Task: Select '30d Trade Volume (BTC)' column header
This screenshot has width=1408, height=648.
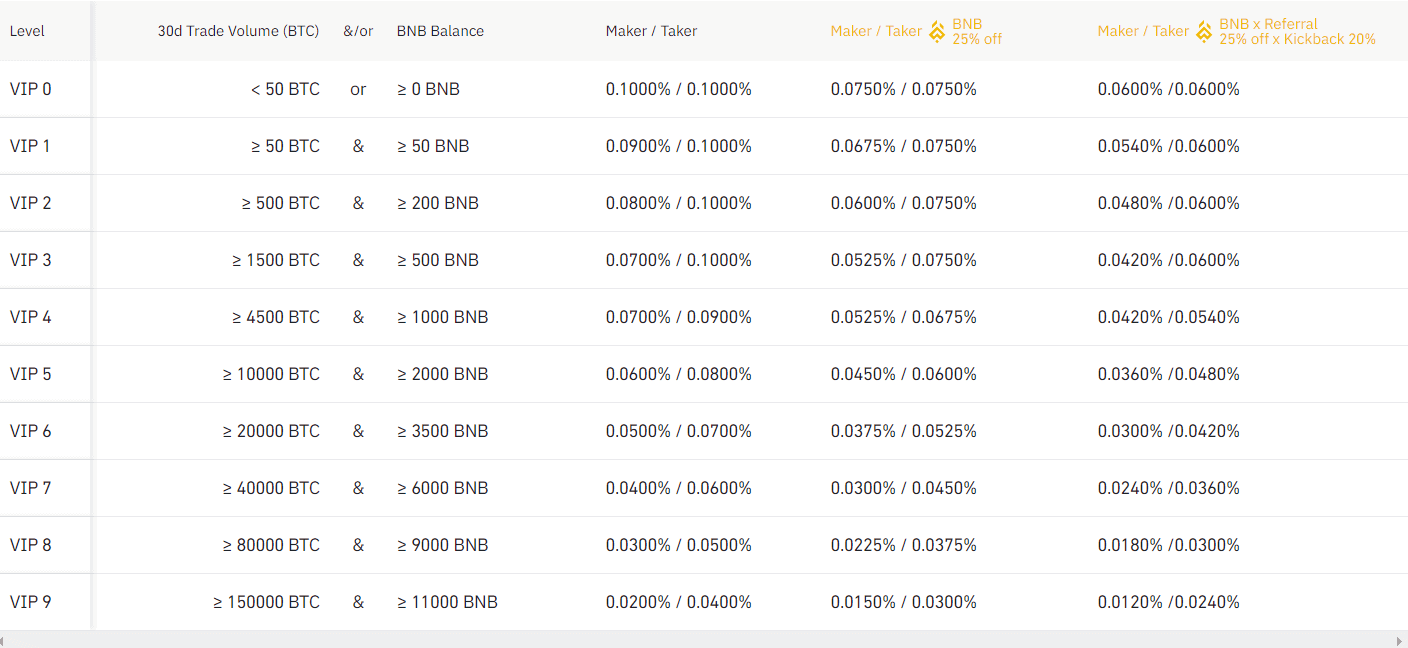Action: 238,31
